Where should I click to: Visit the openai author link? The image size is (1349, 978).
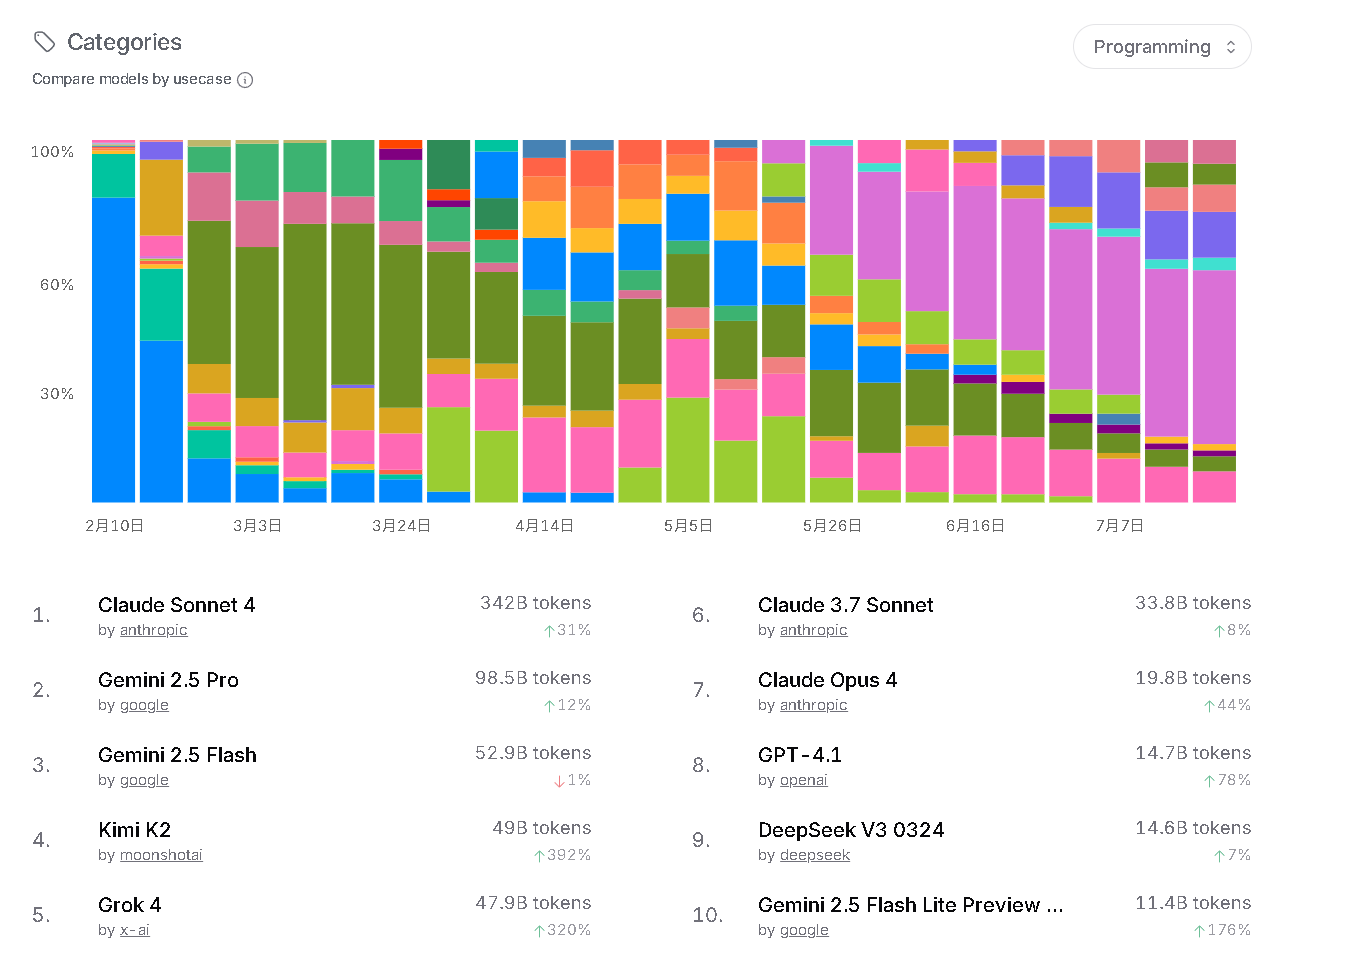tap(803, 780)
